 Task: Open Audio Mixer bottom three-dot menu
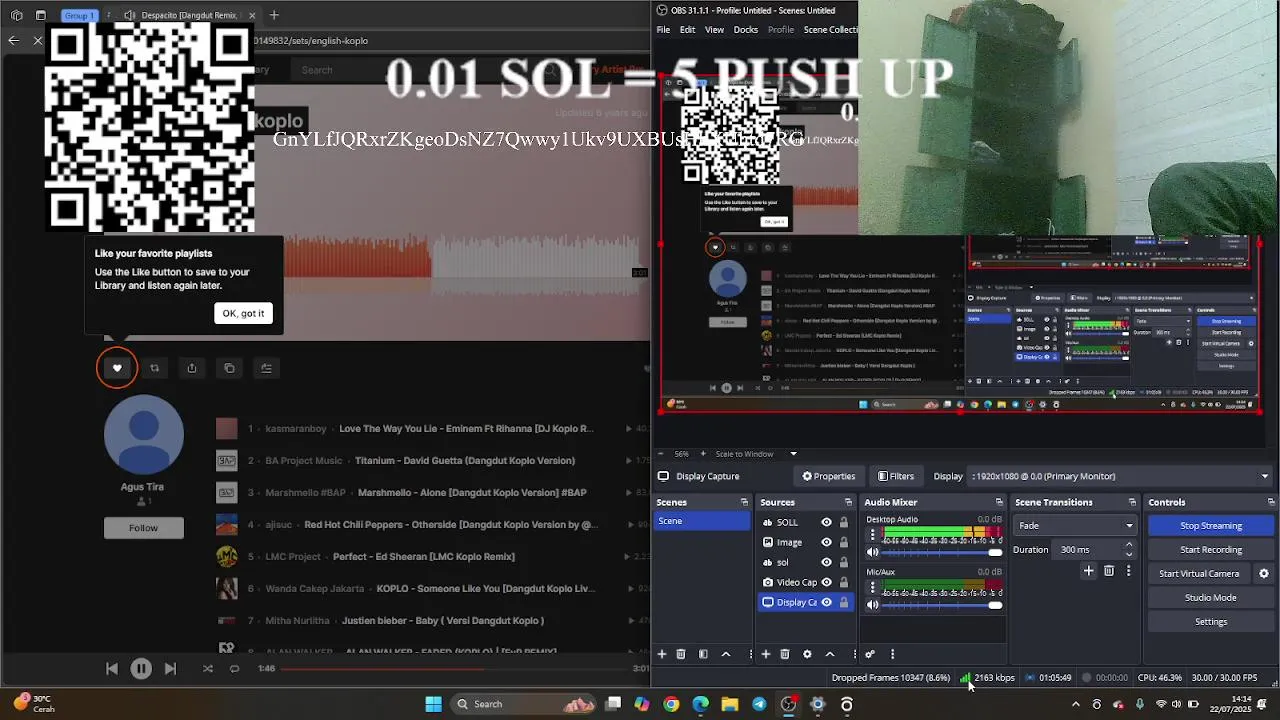[x=892, y=654]
